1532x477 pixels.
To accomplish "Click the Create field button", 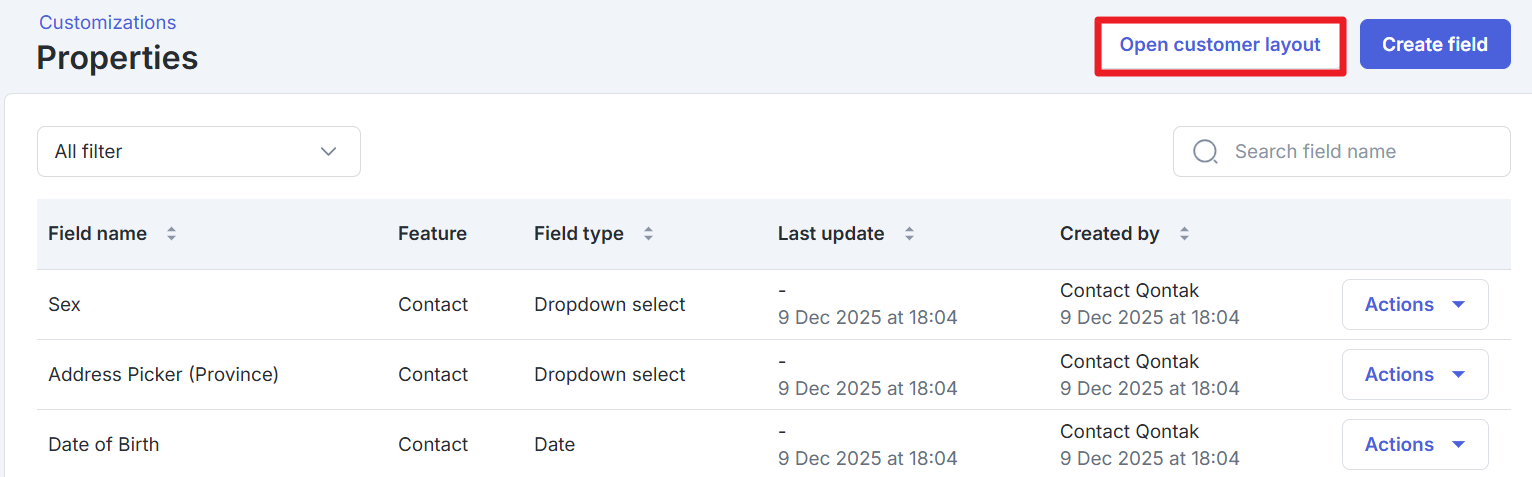I will click(1434, 45).
